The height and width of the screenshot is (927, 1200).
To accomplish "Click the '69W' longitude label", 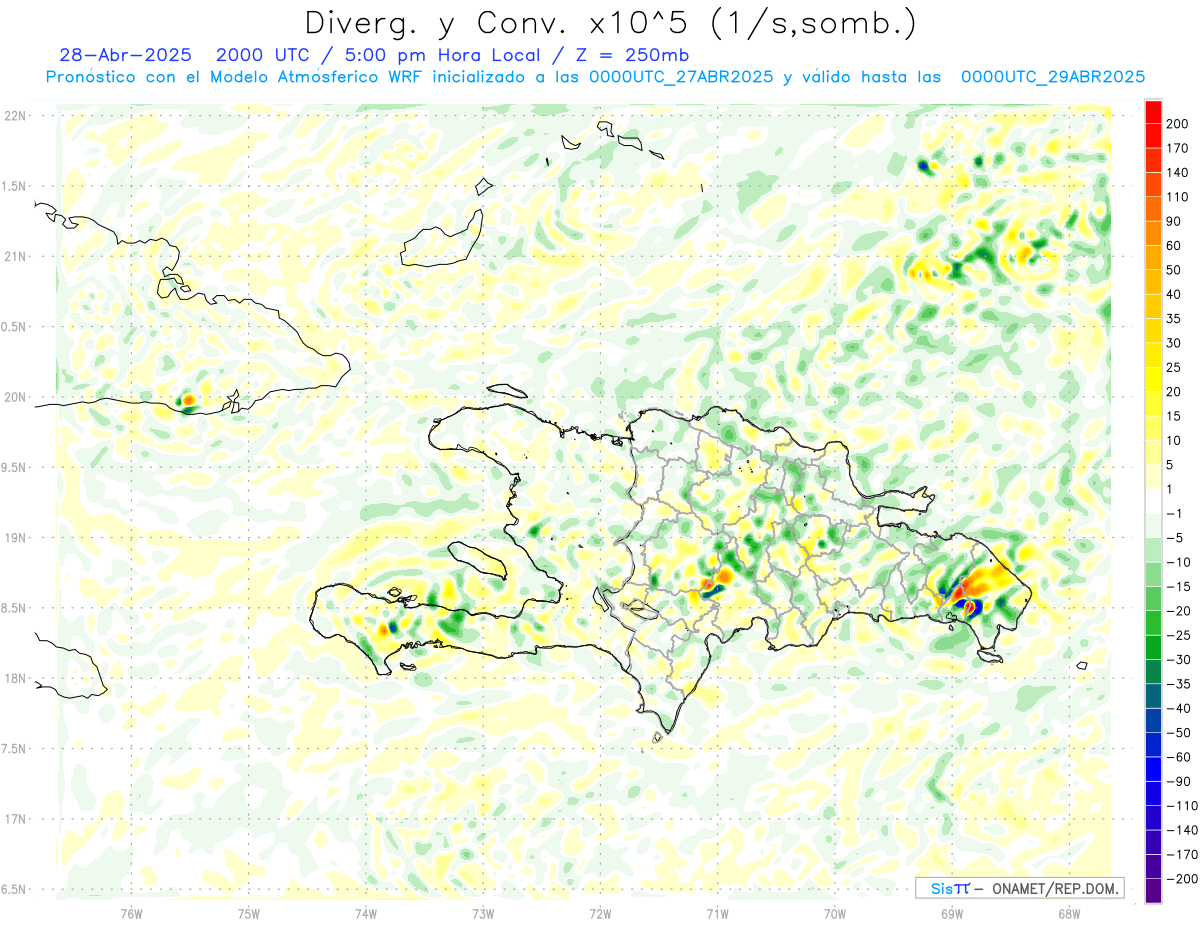I will 952,913.
